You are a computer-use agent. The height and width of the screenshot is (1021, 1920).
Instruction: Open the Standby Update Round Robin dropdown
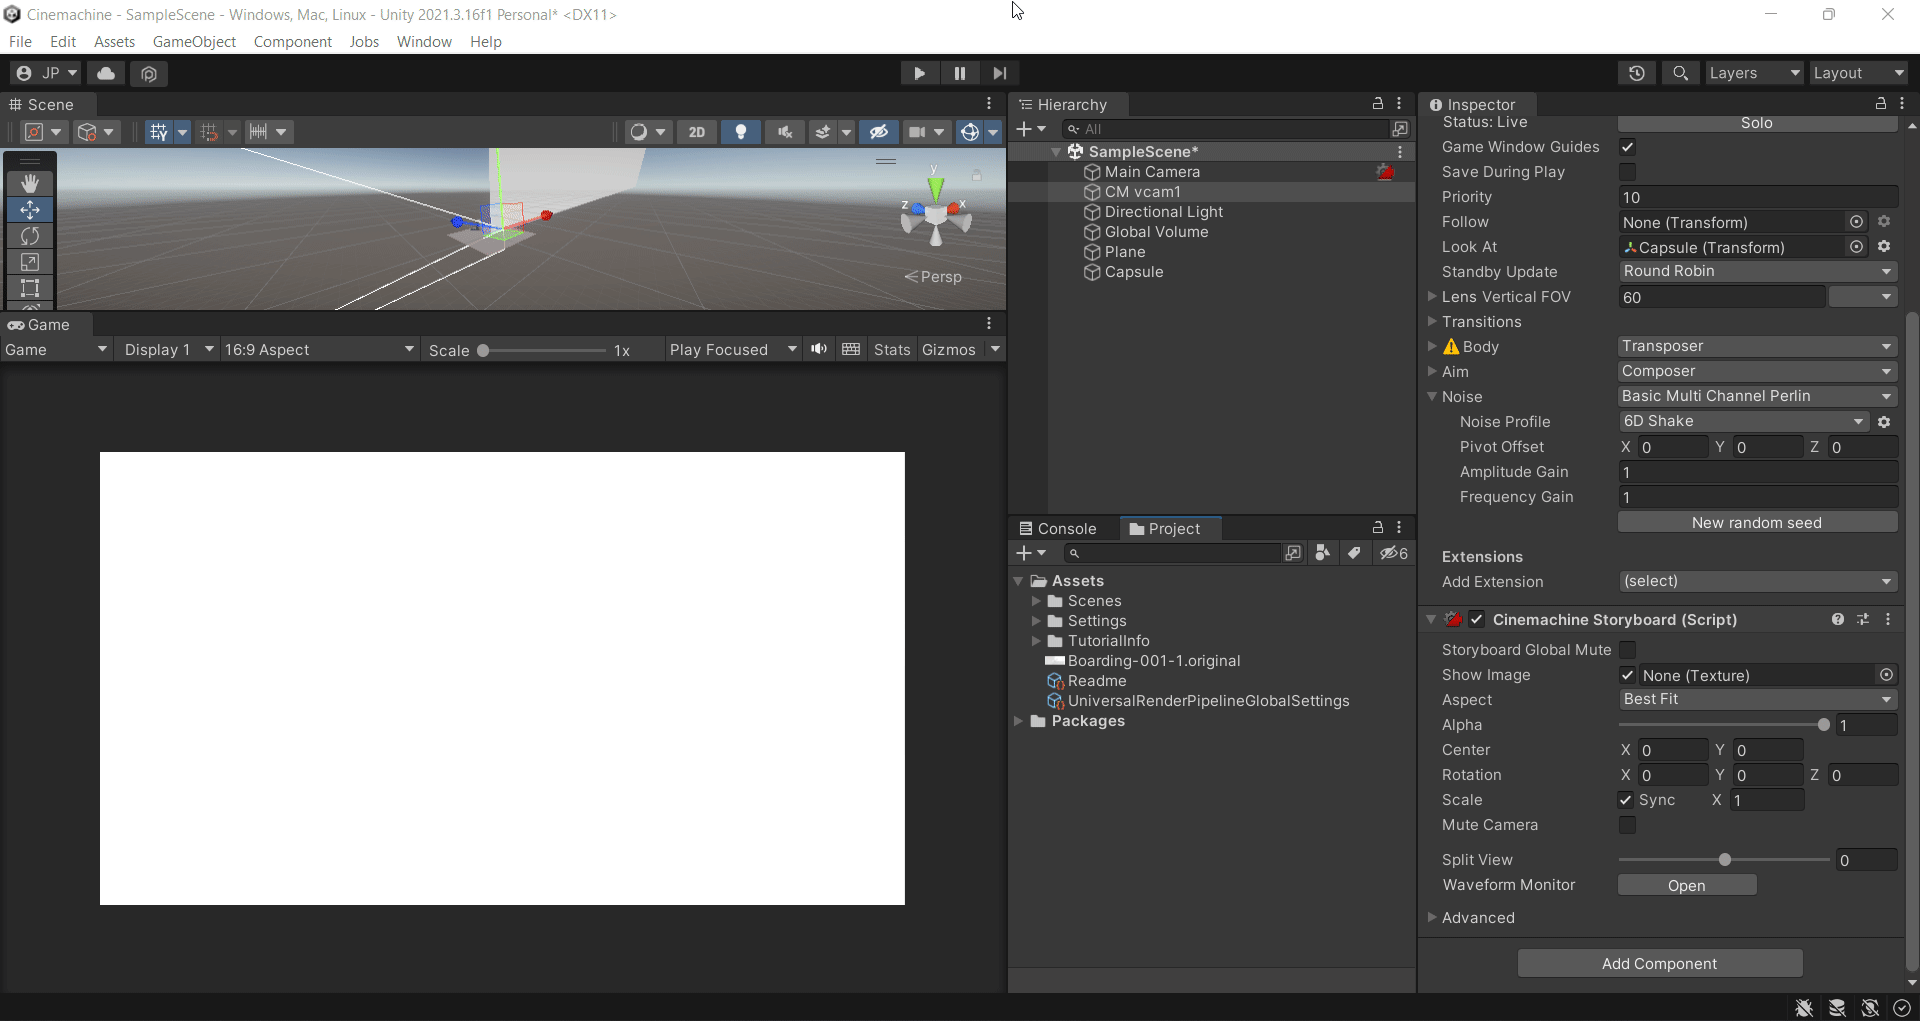click(x=1757, y=271)
